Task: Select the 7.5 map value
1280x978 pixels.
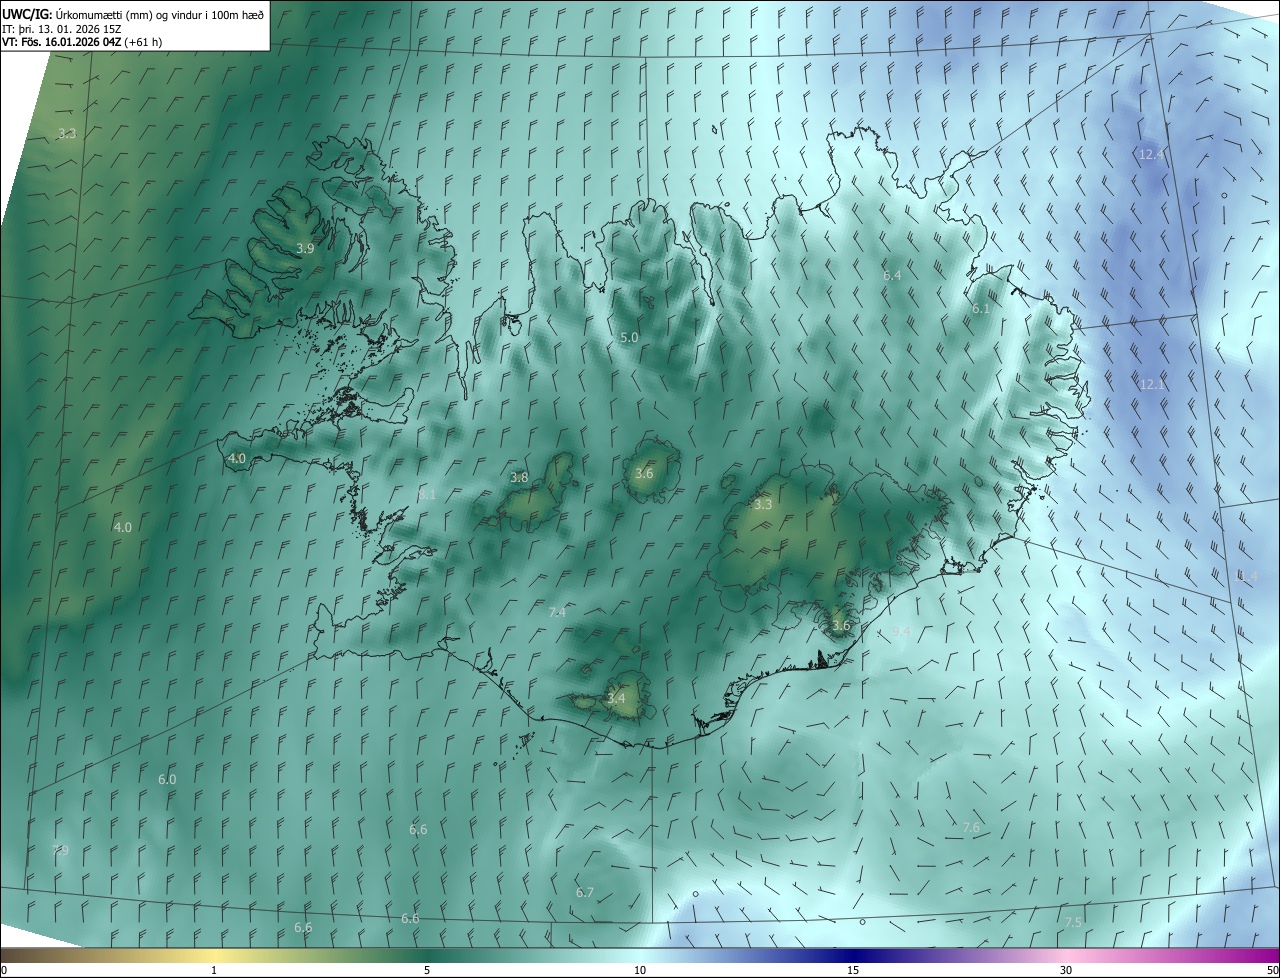Action: click(x=1073, y=922)
